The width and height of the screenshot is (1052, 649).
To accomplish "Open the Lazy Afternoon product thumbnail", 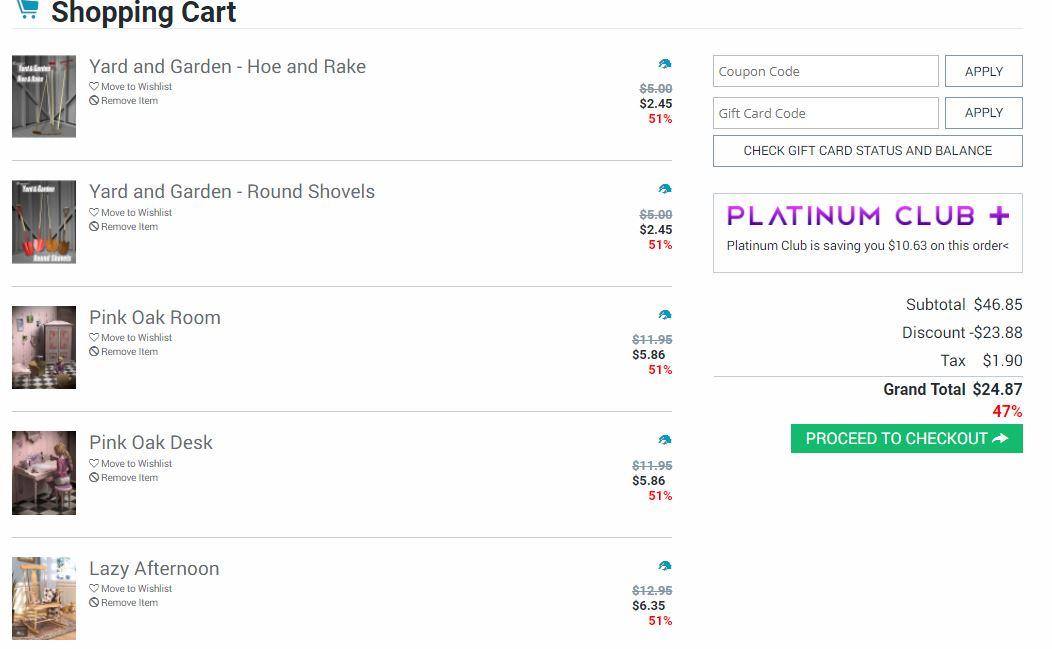I will [x=44, y=598].
